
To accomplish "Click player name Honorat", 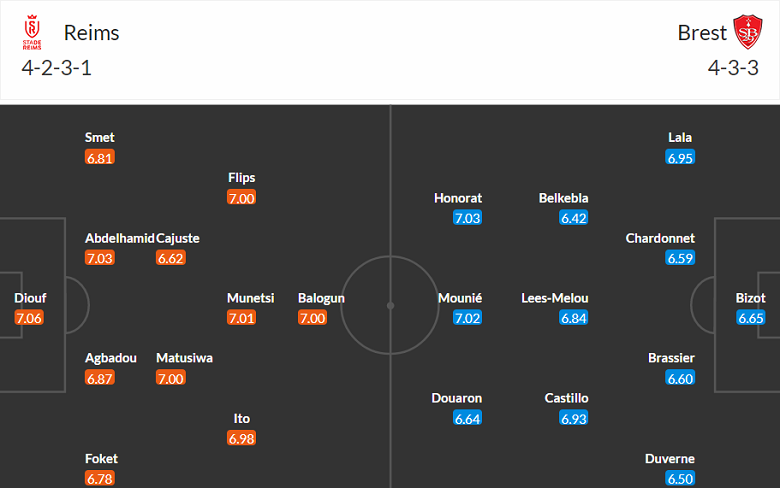I will pos(458,198).
